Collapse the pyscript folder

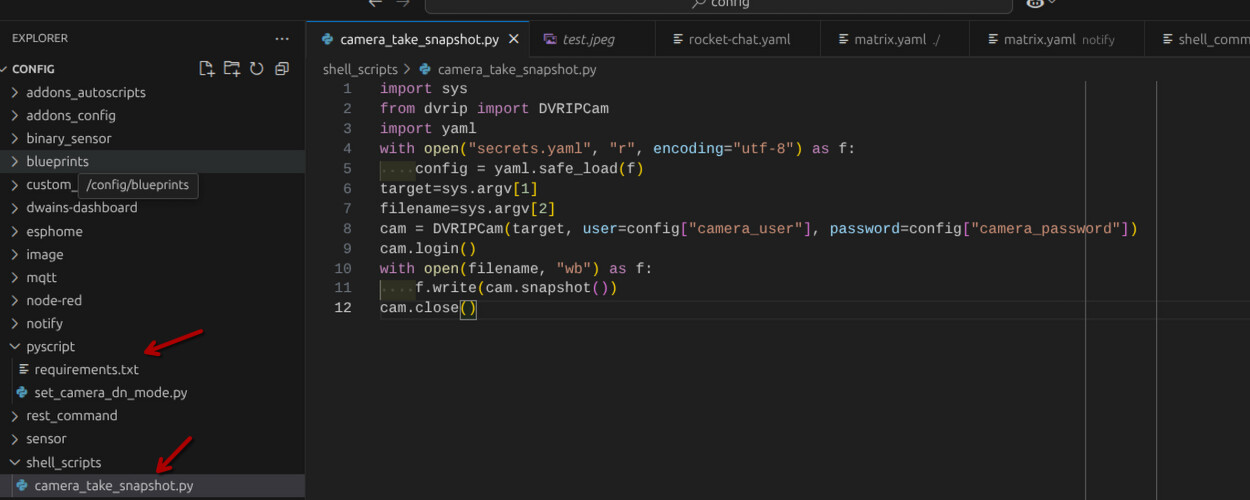pos(50,346)
